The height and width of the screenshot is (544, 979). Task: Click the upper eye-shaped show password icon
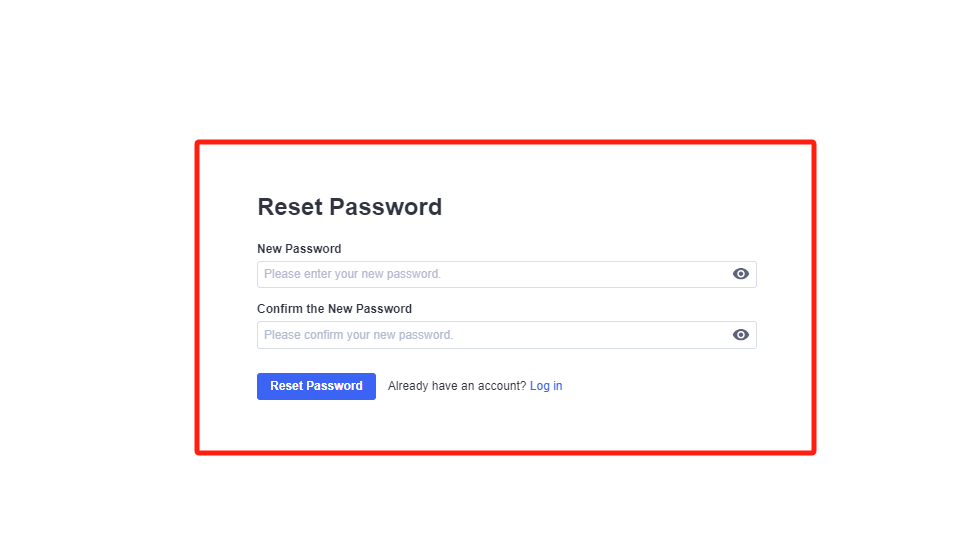(x=740, y=274)
